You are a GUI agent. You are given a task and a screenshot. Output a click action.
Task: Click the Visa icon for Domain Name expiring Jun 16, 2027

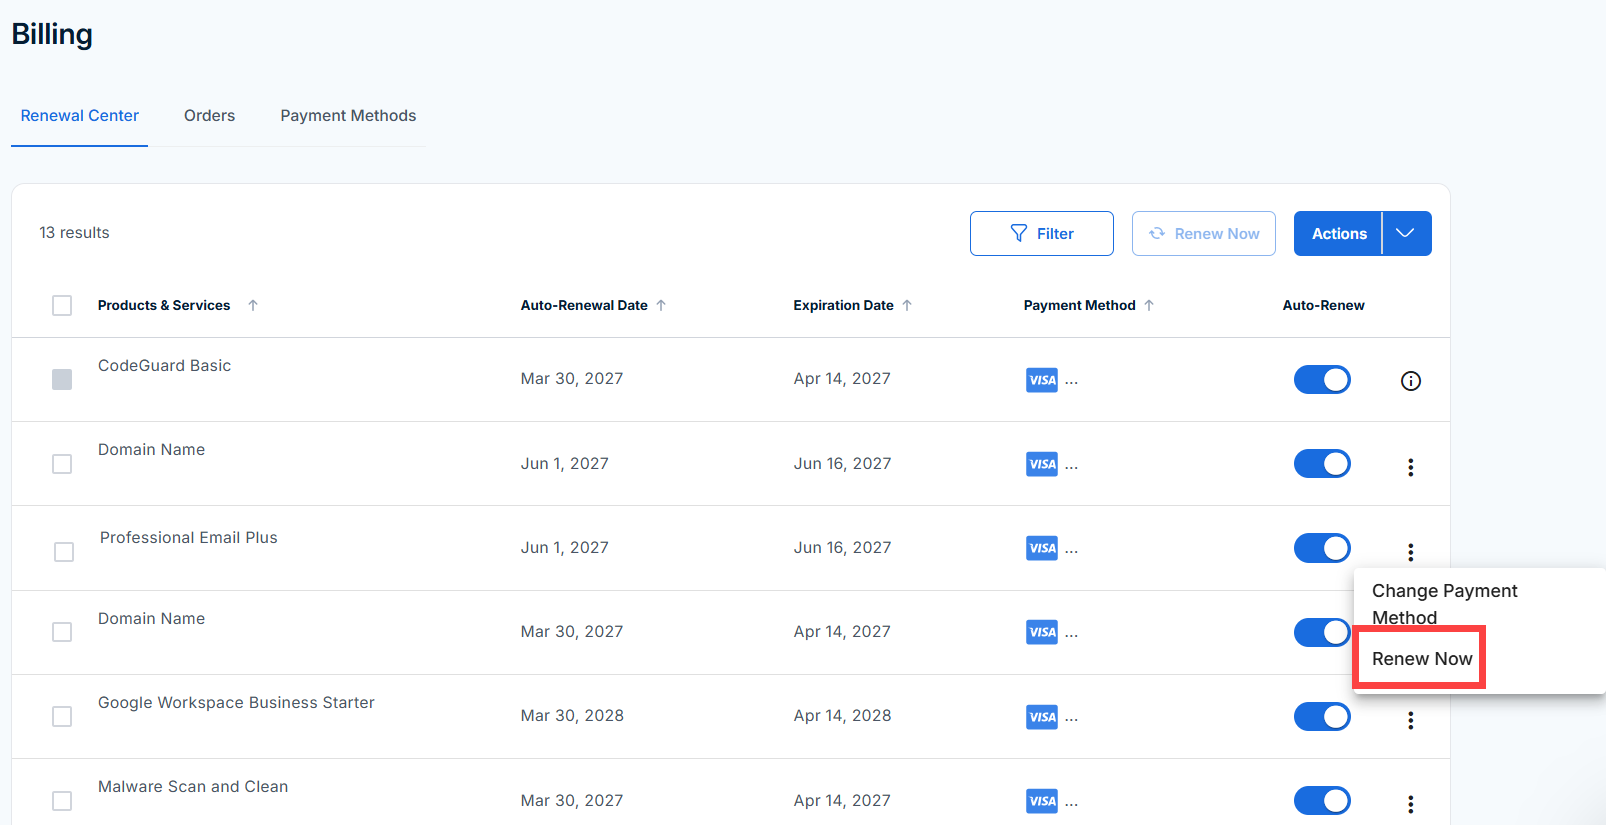(1042, 464)
